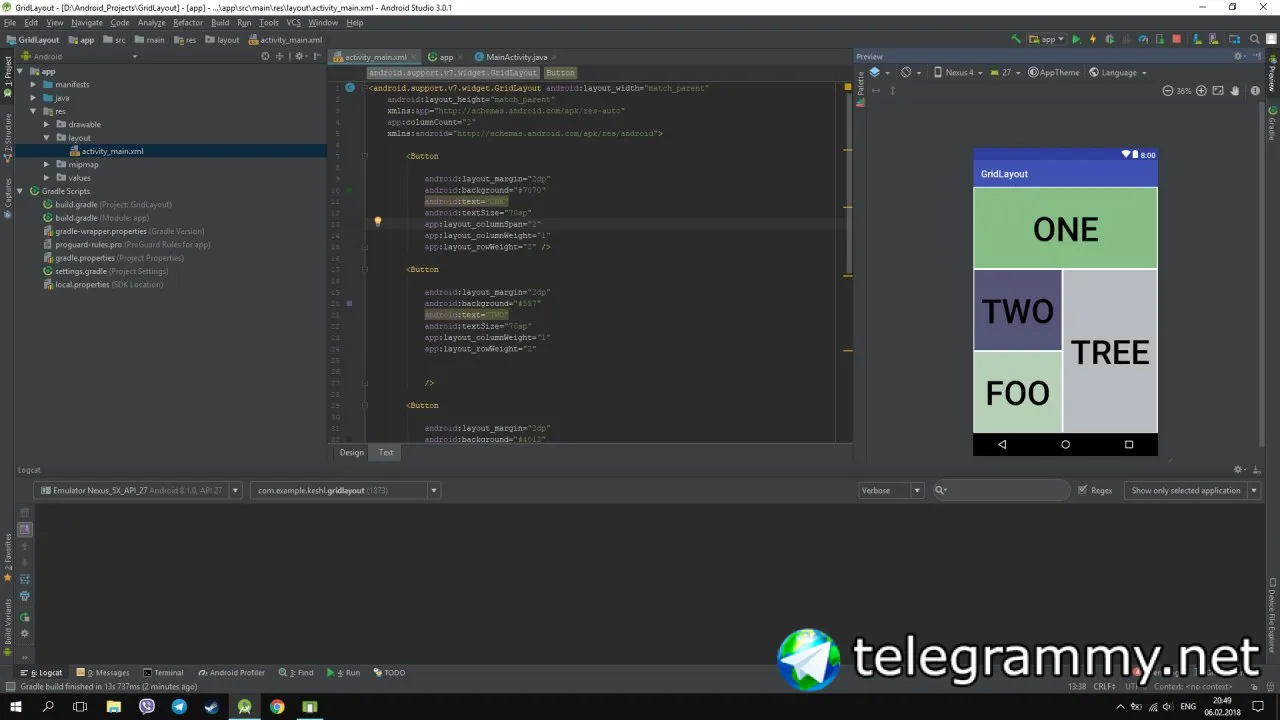Image resolution: width=1280 pixels, height=720 pixels.
Task: Open the Android Profiler tab
Action: (231, 672)
